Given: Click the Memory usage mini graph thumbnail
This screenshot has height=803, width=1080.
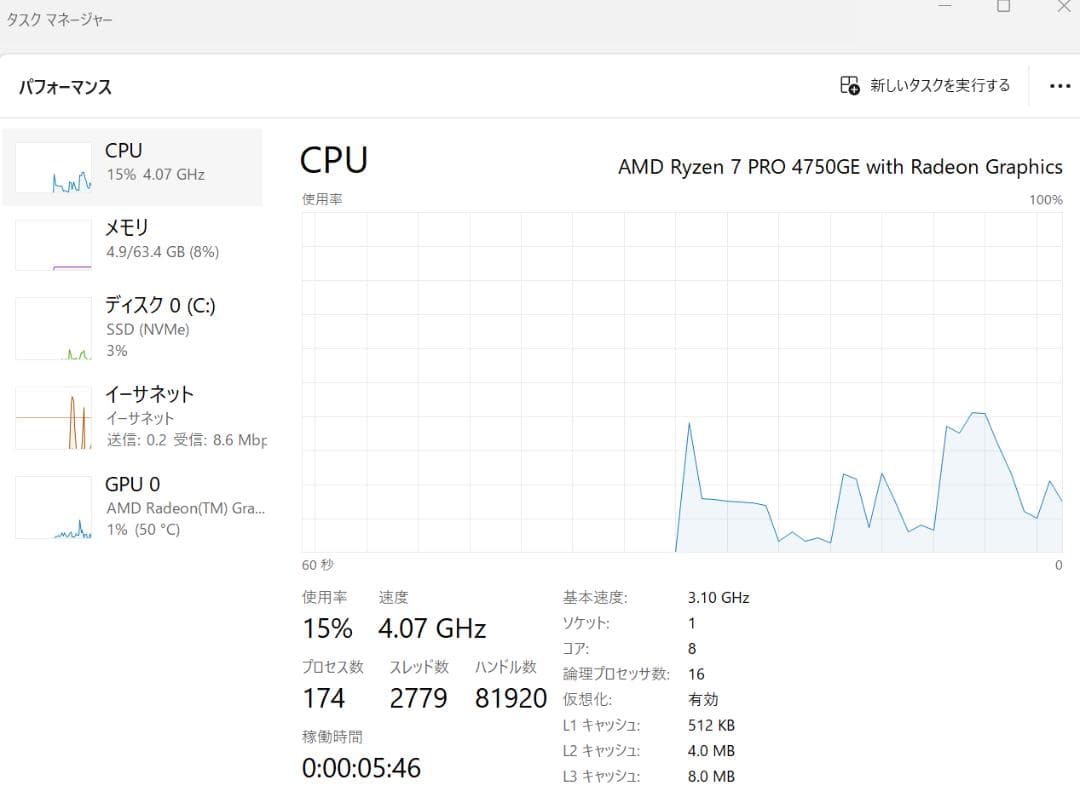Looking at the screenshot, I should tap(52, 243).
